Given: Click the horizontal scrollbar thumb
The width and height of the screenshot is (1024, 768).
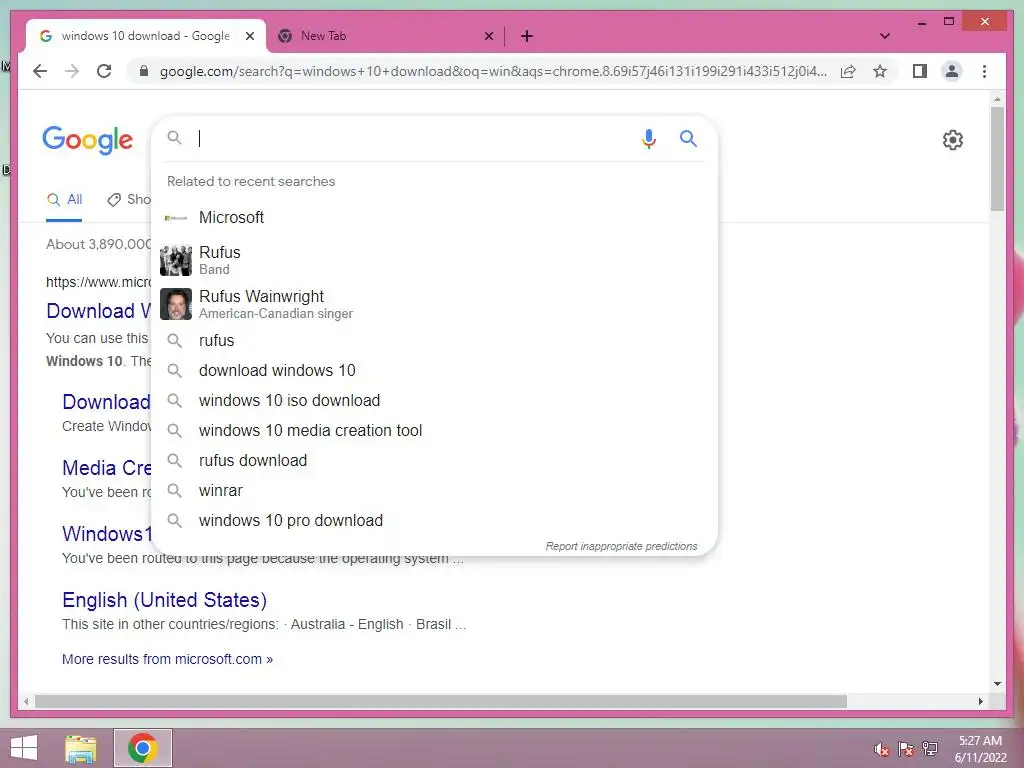Looking at the screenshot, I should [x=441, y=701].
